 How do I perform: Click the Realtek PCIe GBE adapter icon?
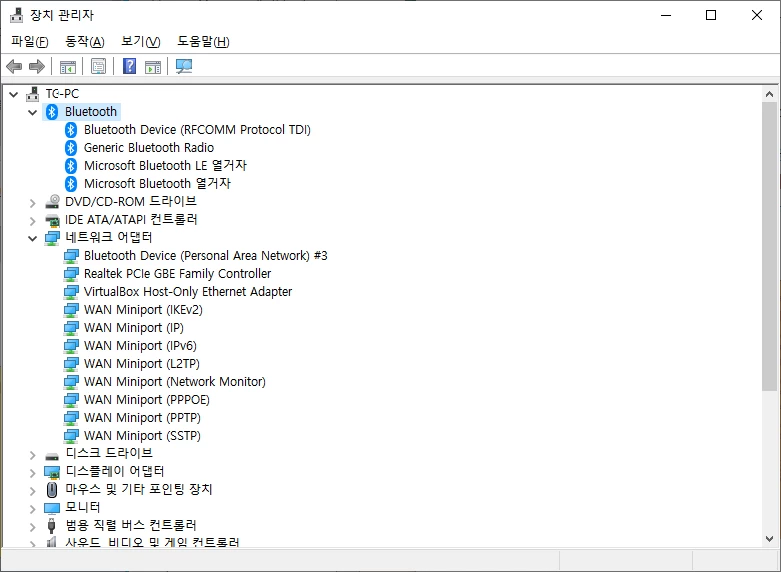[x=71, y=274]
